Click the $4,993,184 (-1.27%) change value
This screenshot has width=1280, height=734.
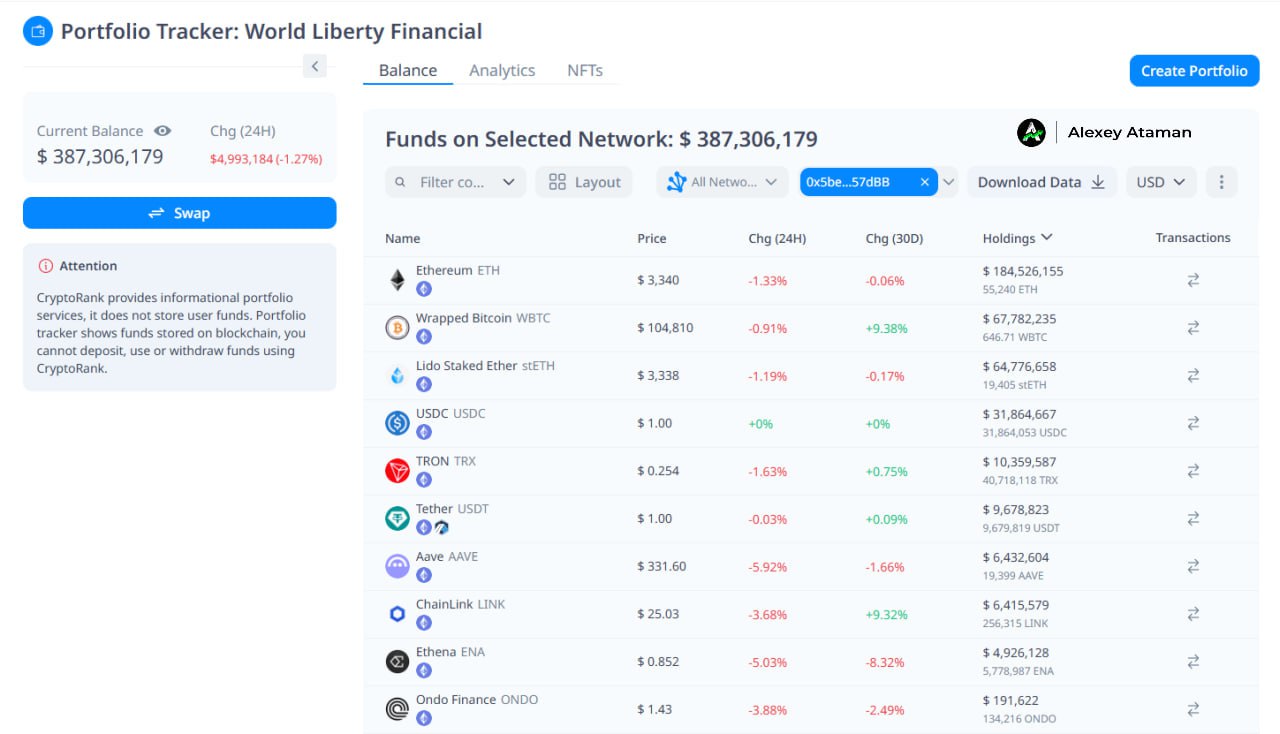[266, 159]
